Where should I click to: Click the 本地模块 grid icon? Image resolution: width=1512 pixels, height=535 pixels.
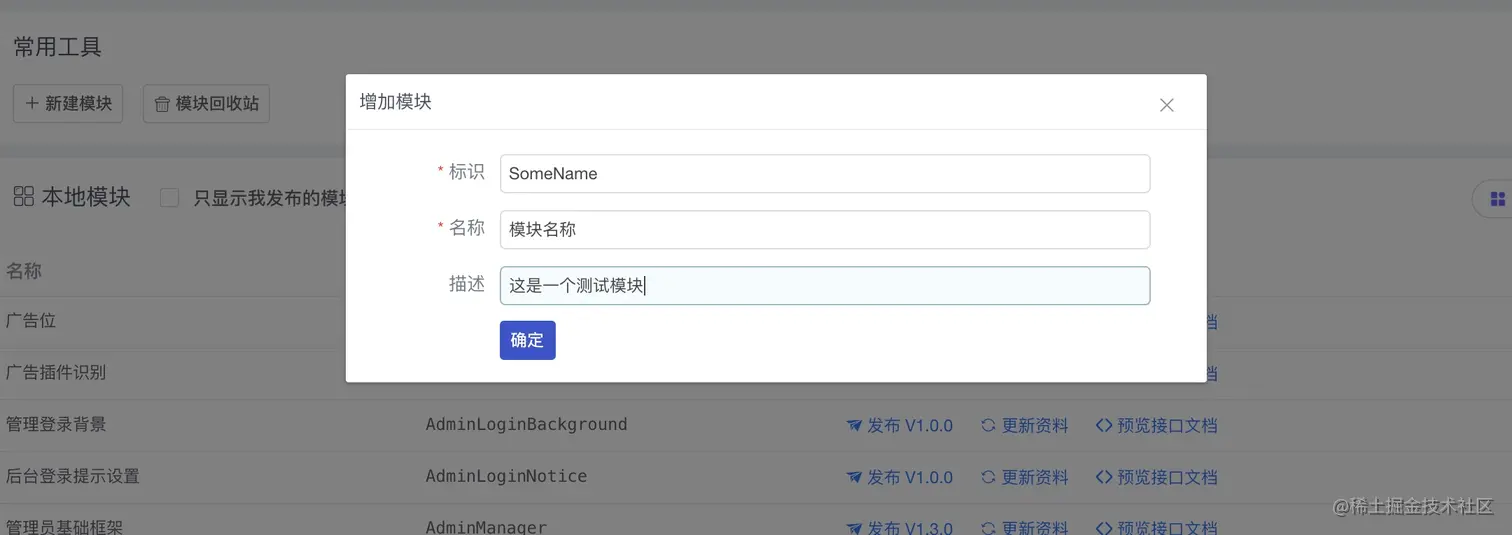tap(23, 196)
